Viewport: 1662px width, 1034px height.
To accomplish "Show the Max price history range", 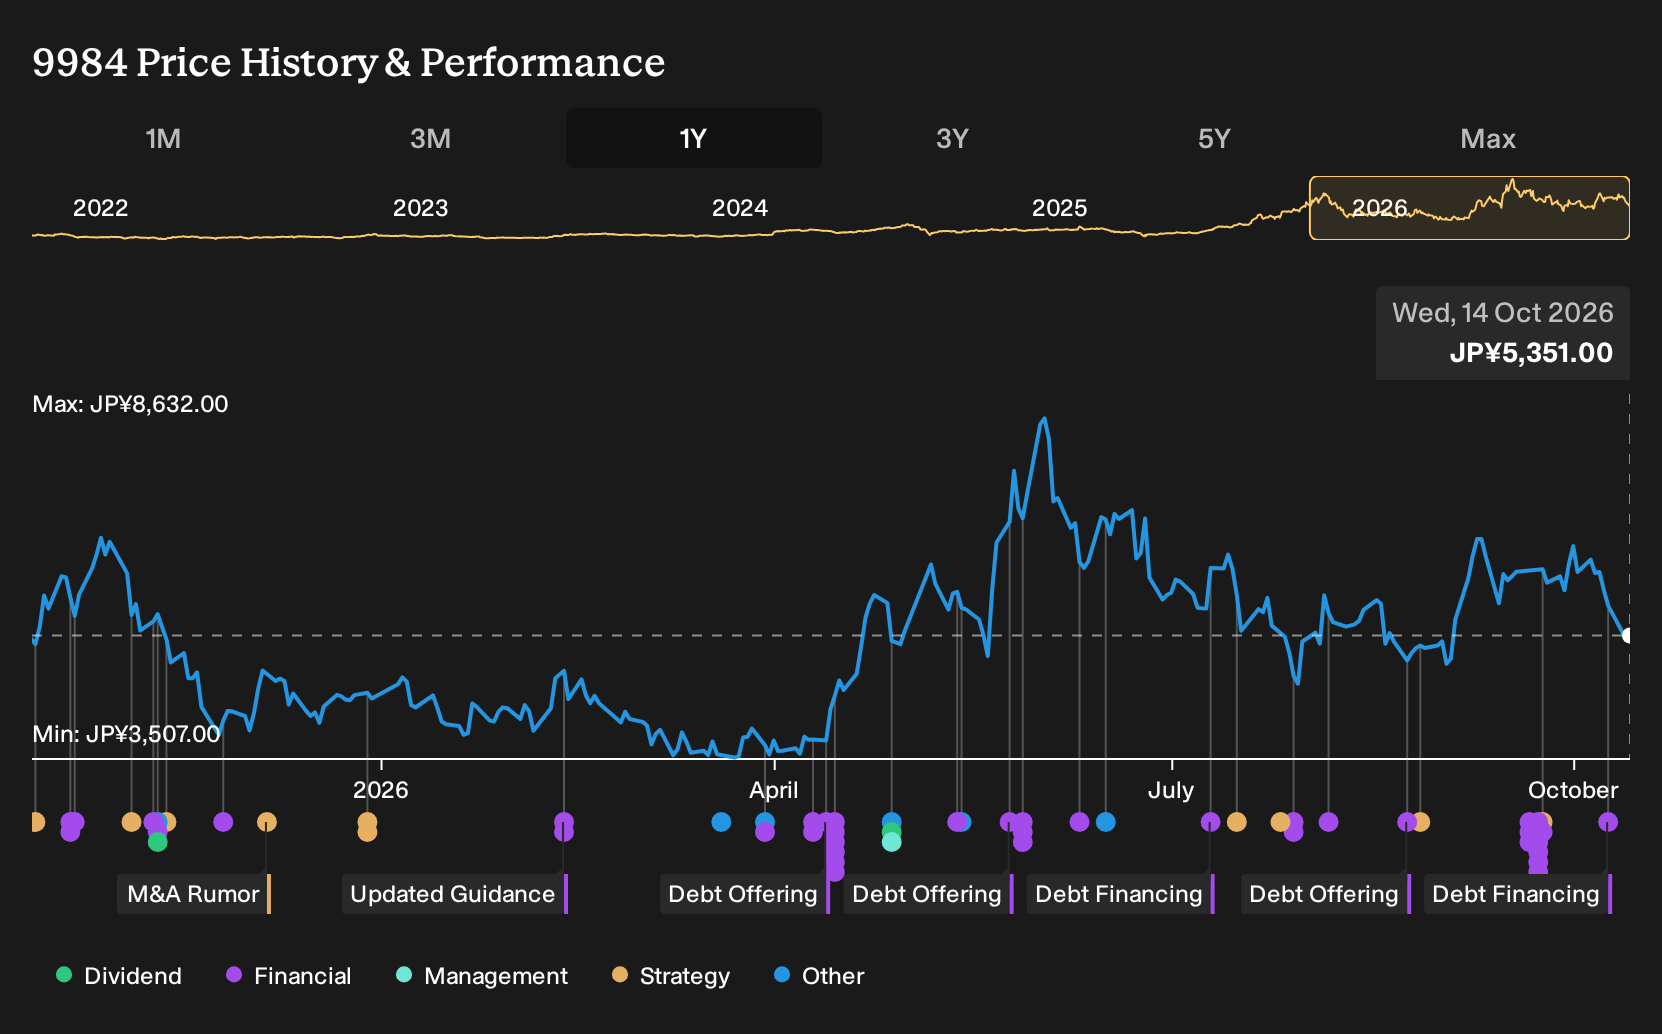I will (1488, 138).
